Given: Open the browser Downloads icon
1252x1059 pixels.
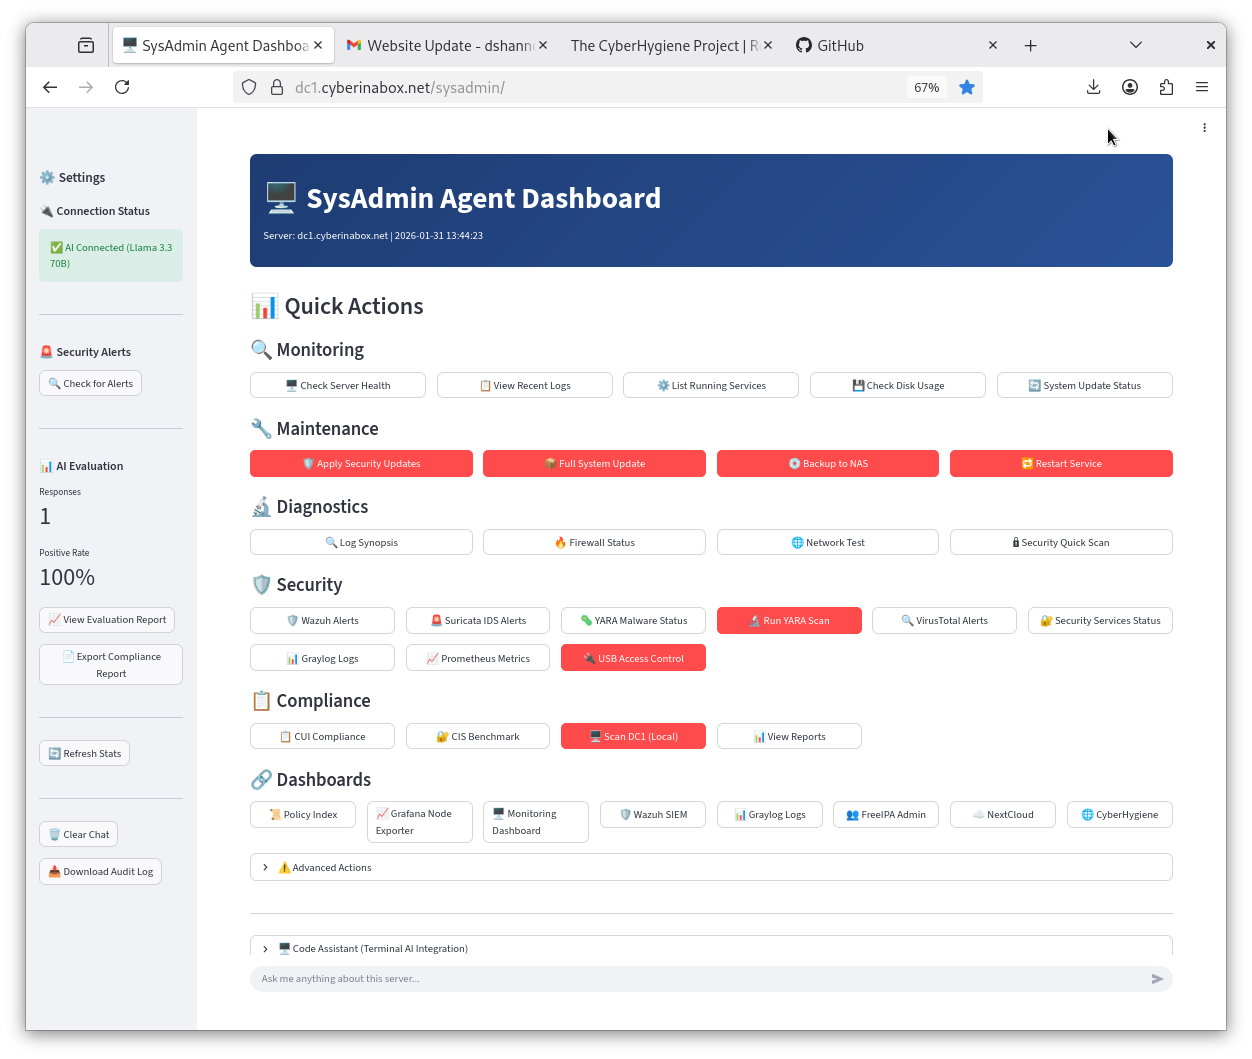Looking at the screenshot, I should point(1093,87).
